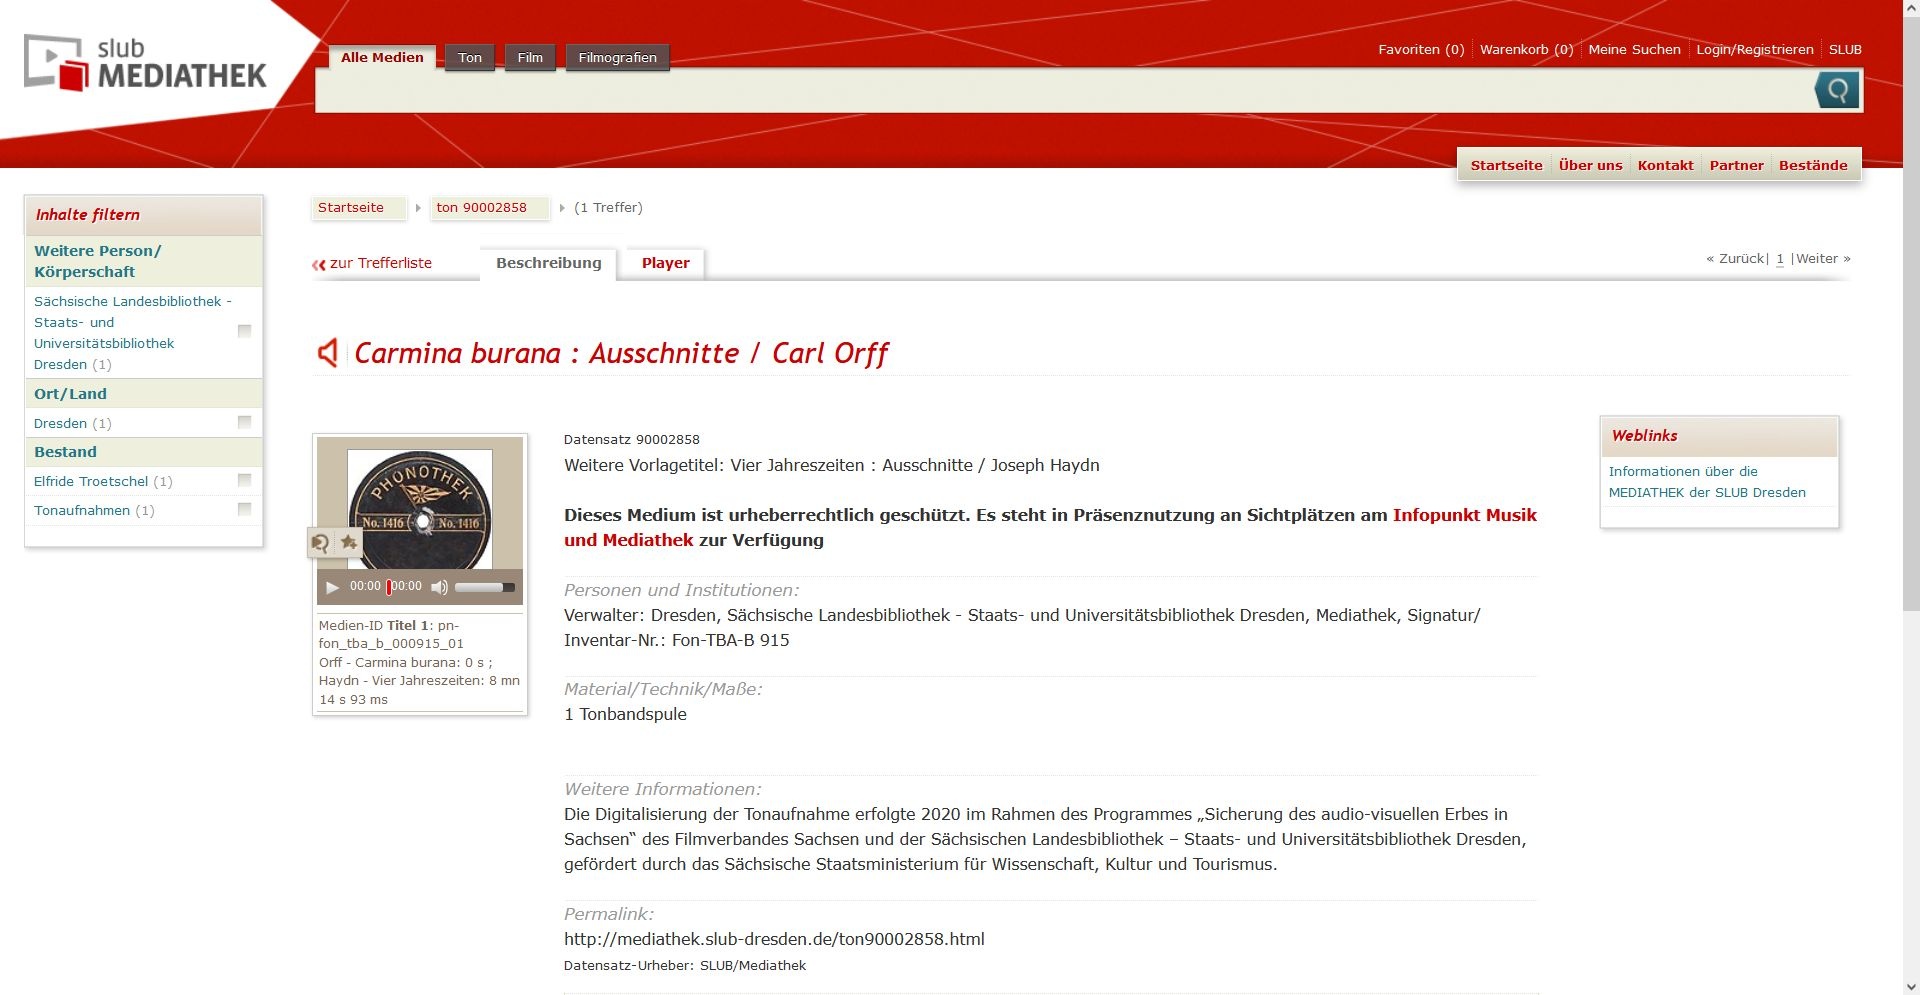Click Login/Registrieren
Viewport: 1920px width, 995px height.
click(x=1755, y=49)
